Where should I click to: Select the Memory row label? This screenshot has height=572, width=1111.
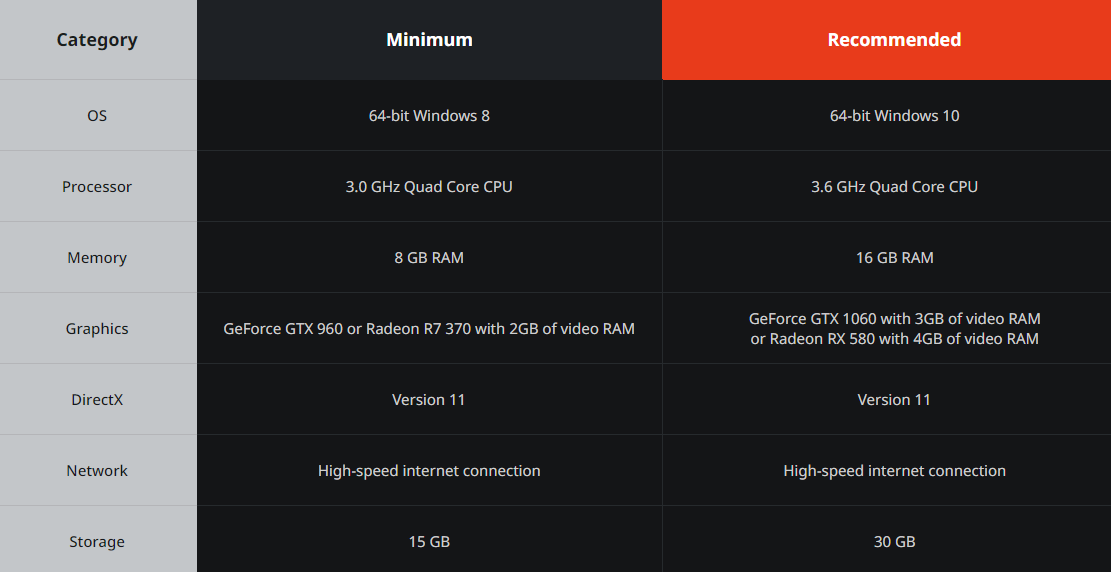point(97,258)
